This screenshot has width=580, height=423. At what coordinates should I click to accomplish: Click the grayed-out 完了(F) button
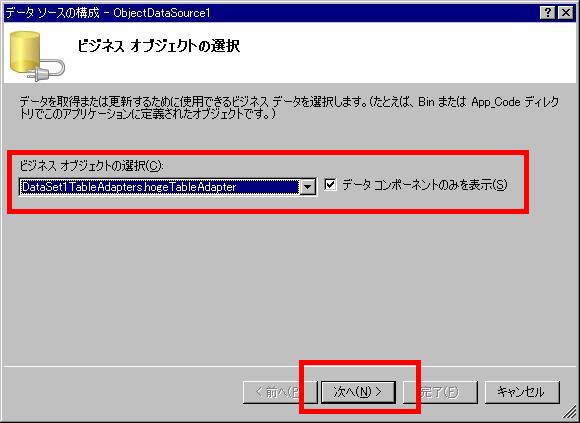click(x=440, y=392)
